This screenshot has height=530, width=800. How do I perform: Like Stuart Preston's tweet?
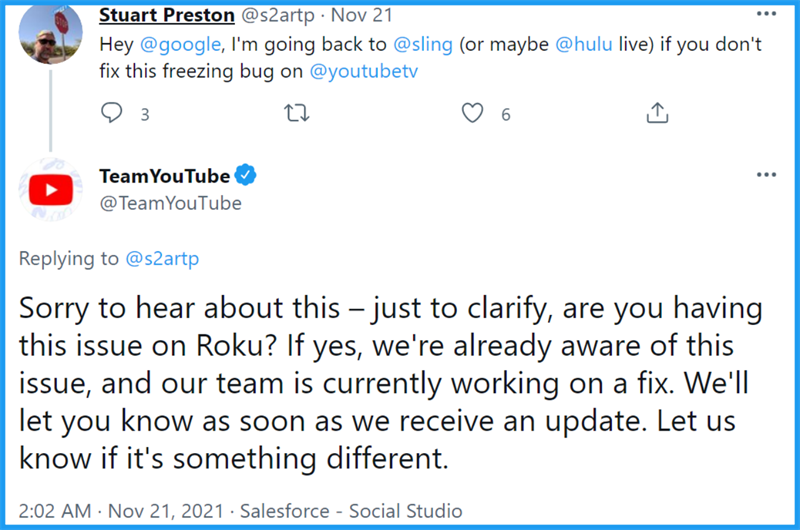click(473, 114)
